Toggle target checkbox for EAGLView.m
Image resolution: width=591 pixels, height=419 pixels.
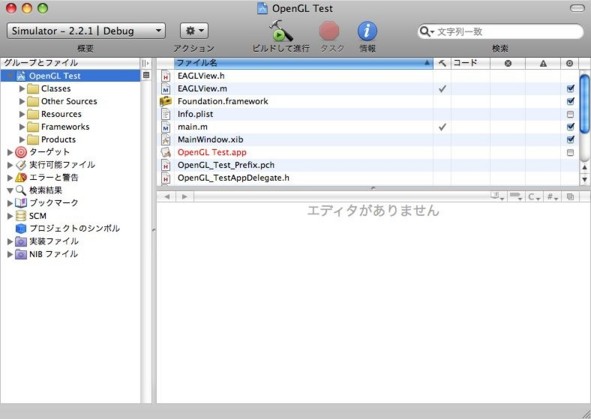(x=570, y=89)
